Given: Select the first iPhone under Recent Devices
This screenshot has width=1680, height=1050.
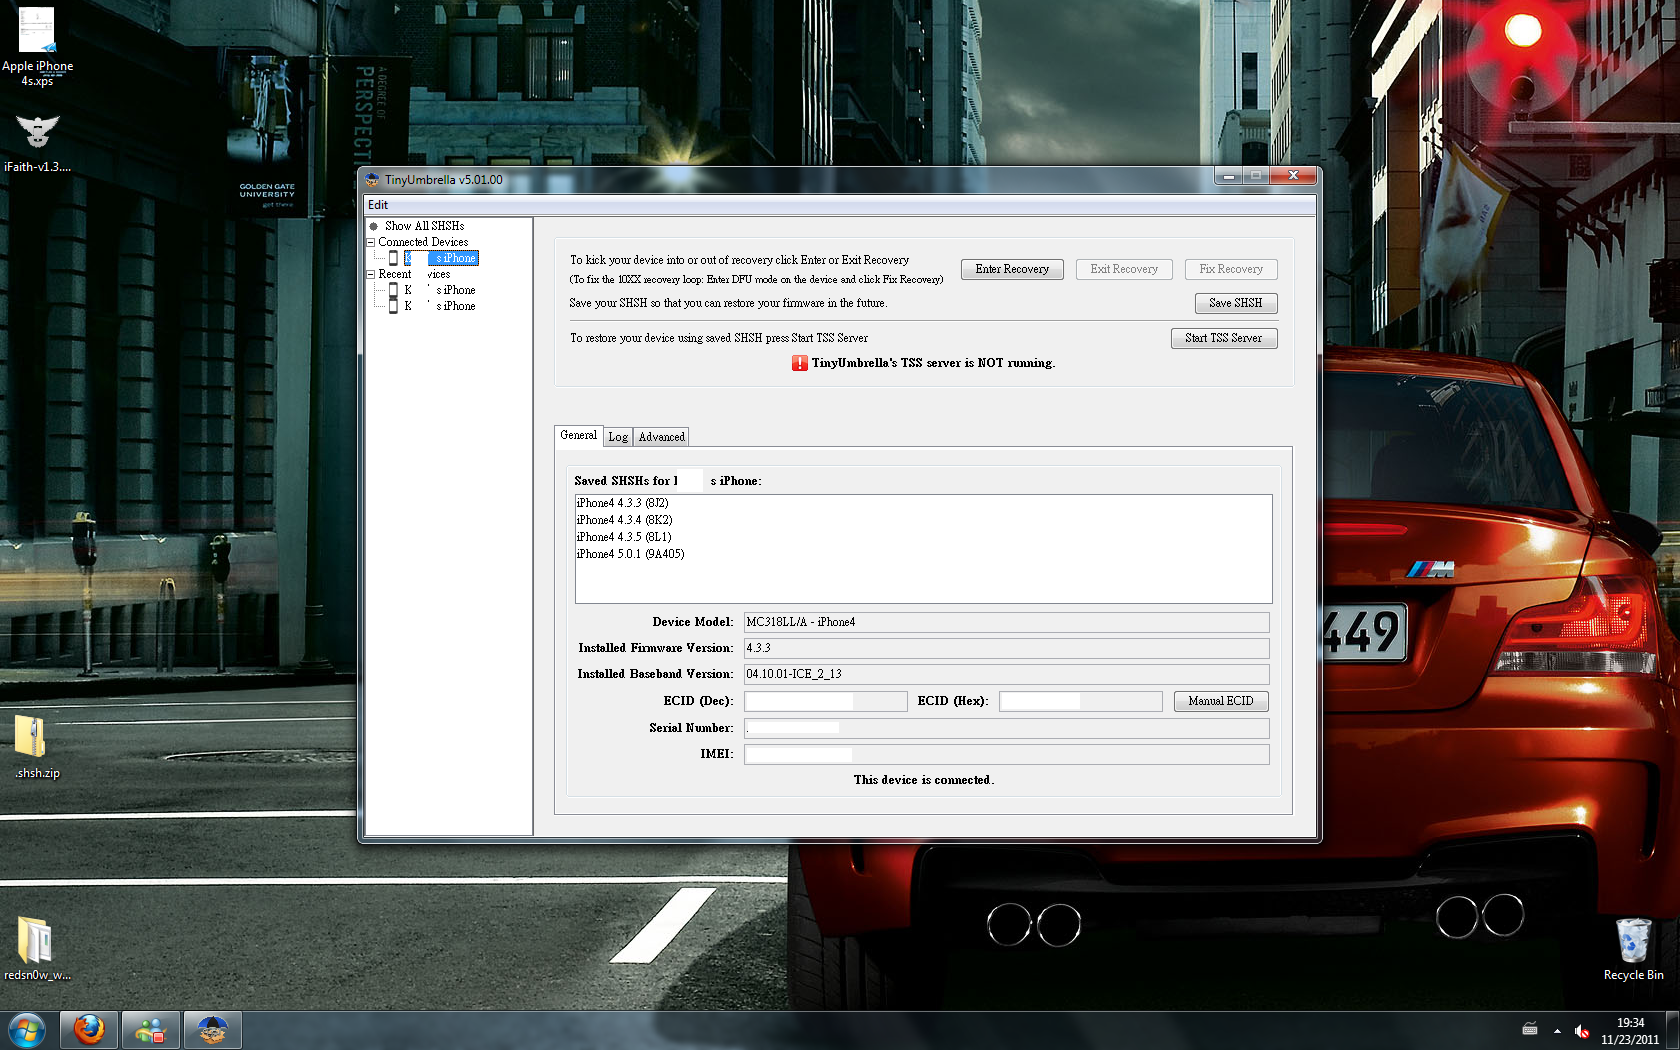Looking at the screenshot, I should (440, 290).
